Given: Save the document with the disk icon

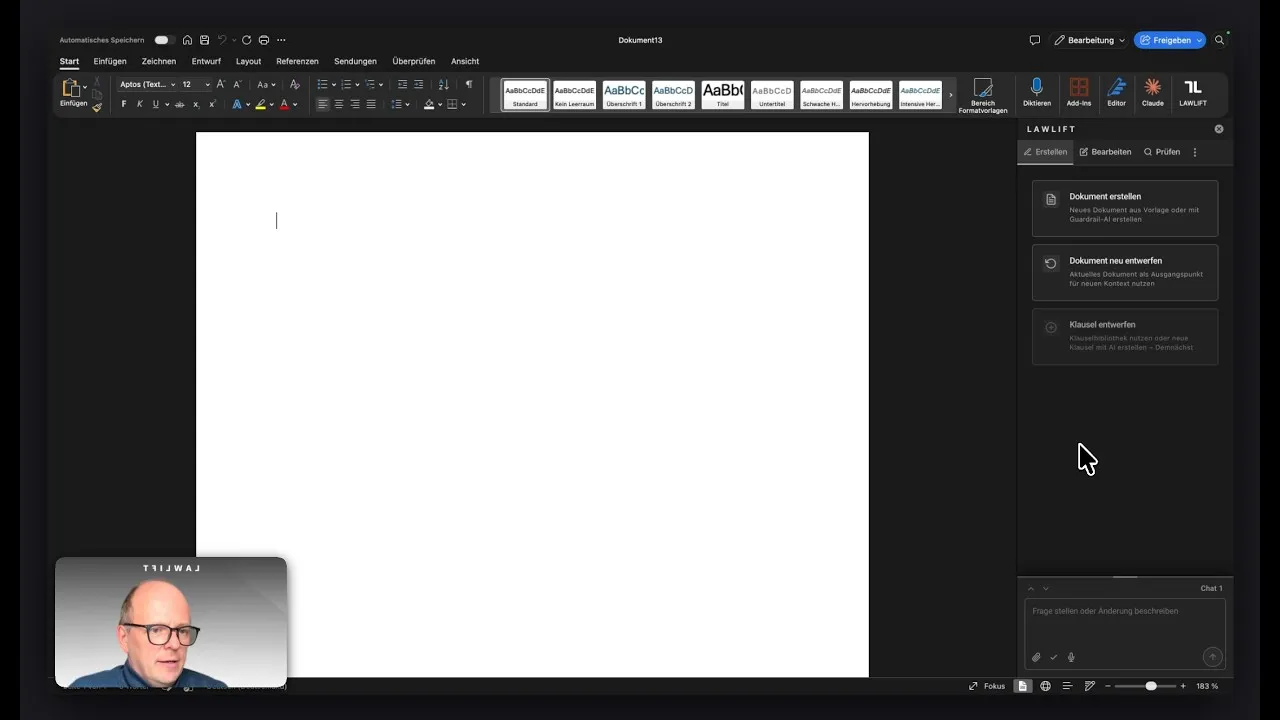Looking at the screenshot, I should (x=204, y=40).
